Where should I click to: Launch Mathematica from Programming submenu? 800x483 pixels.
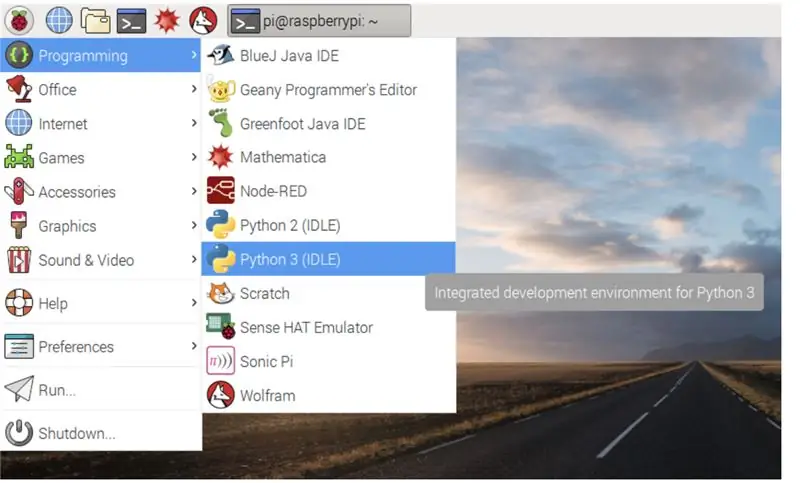pyautogui.click(x=329, y=157)
